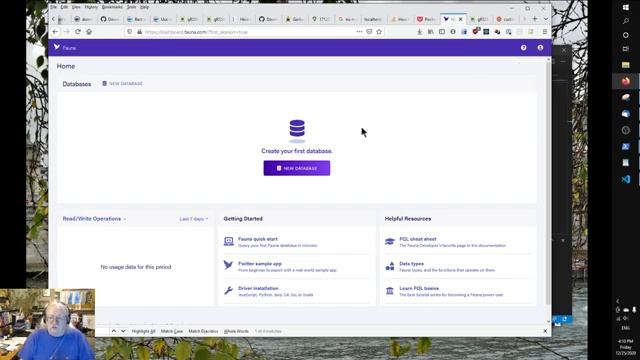This screenshot has height=360, width=640.
Task: Toggle Match Case in find bar
Action: pos(171,331)
